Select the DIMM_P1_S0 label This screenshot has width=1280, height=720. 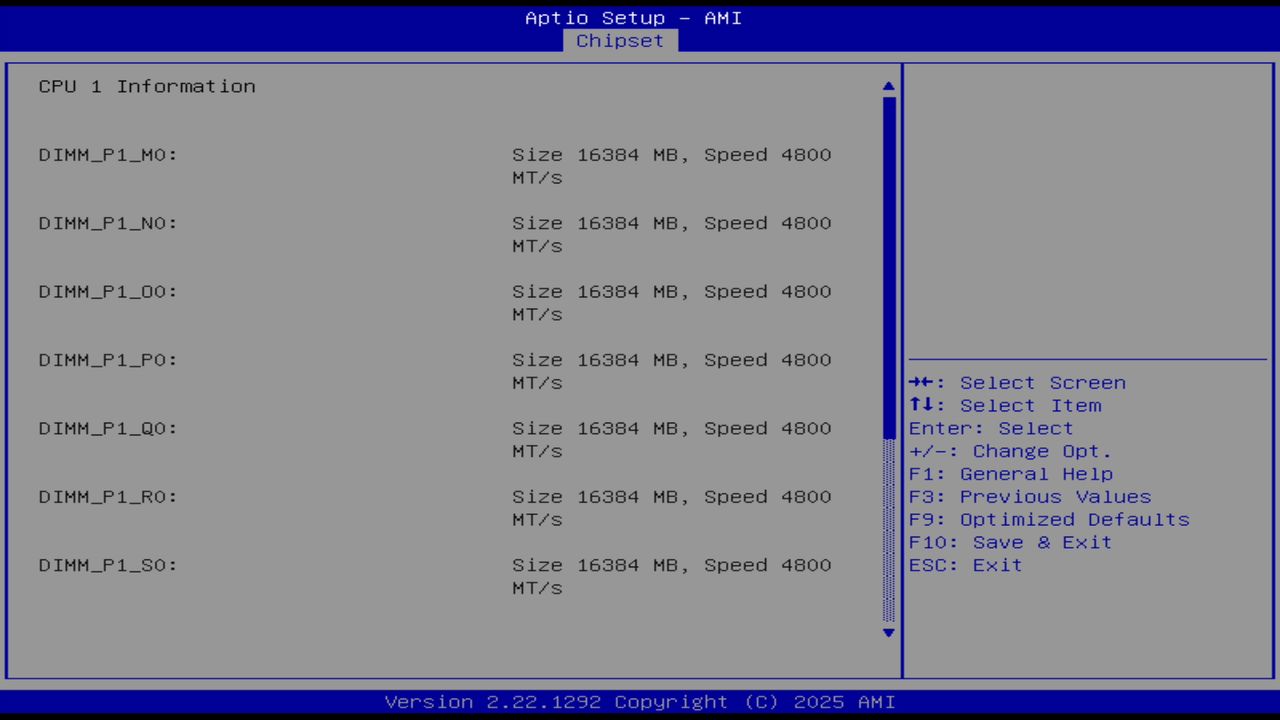(108, 566)
